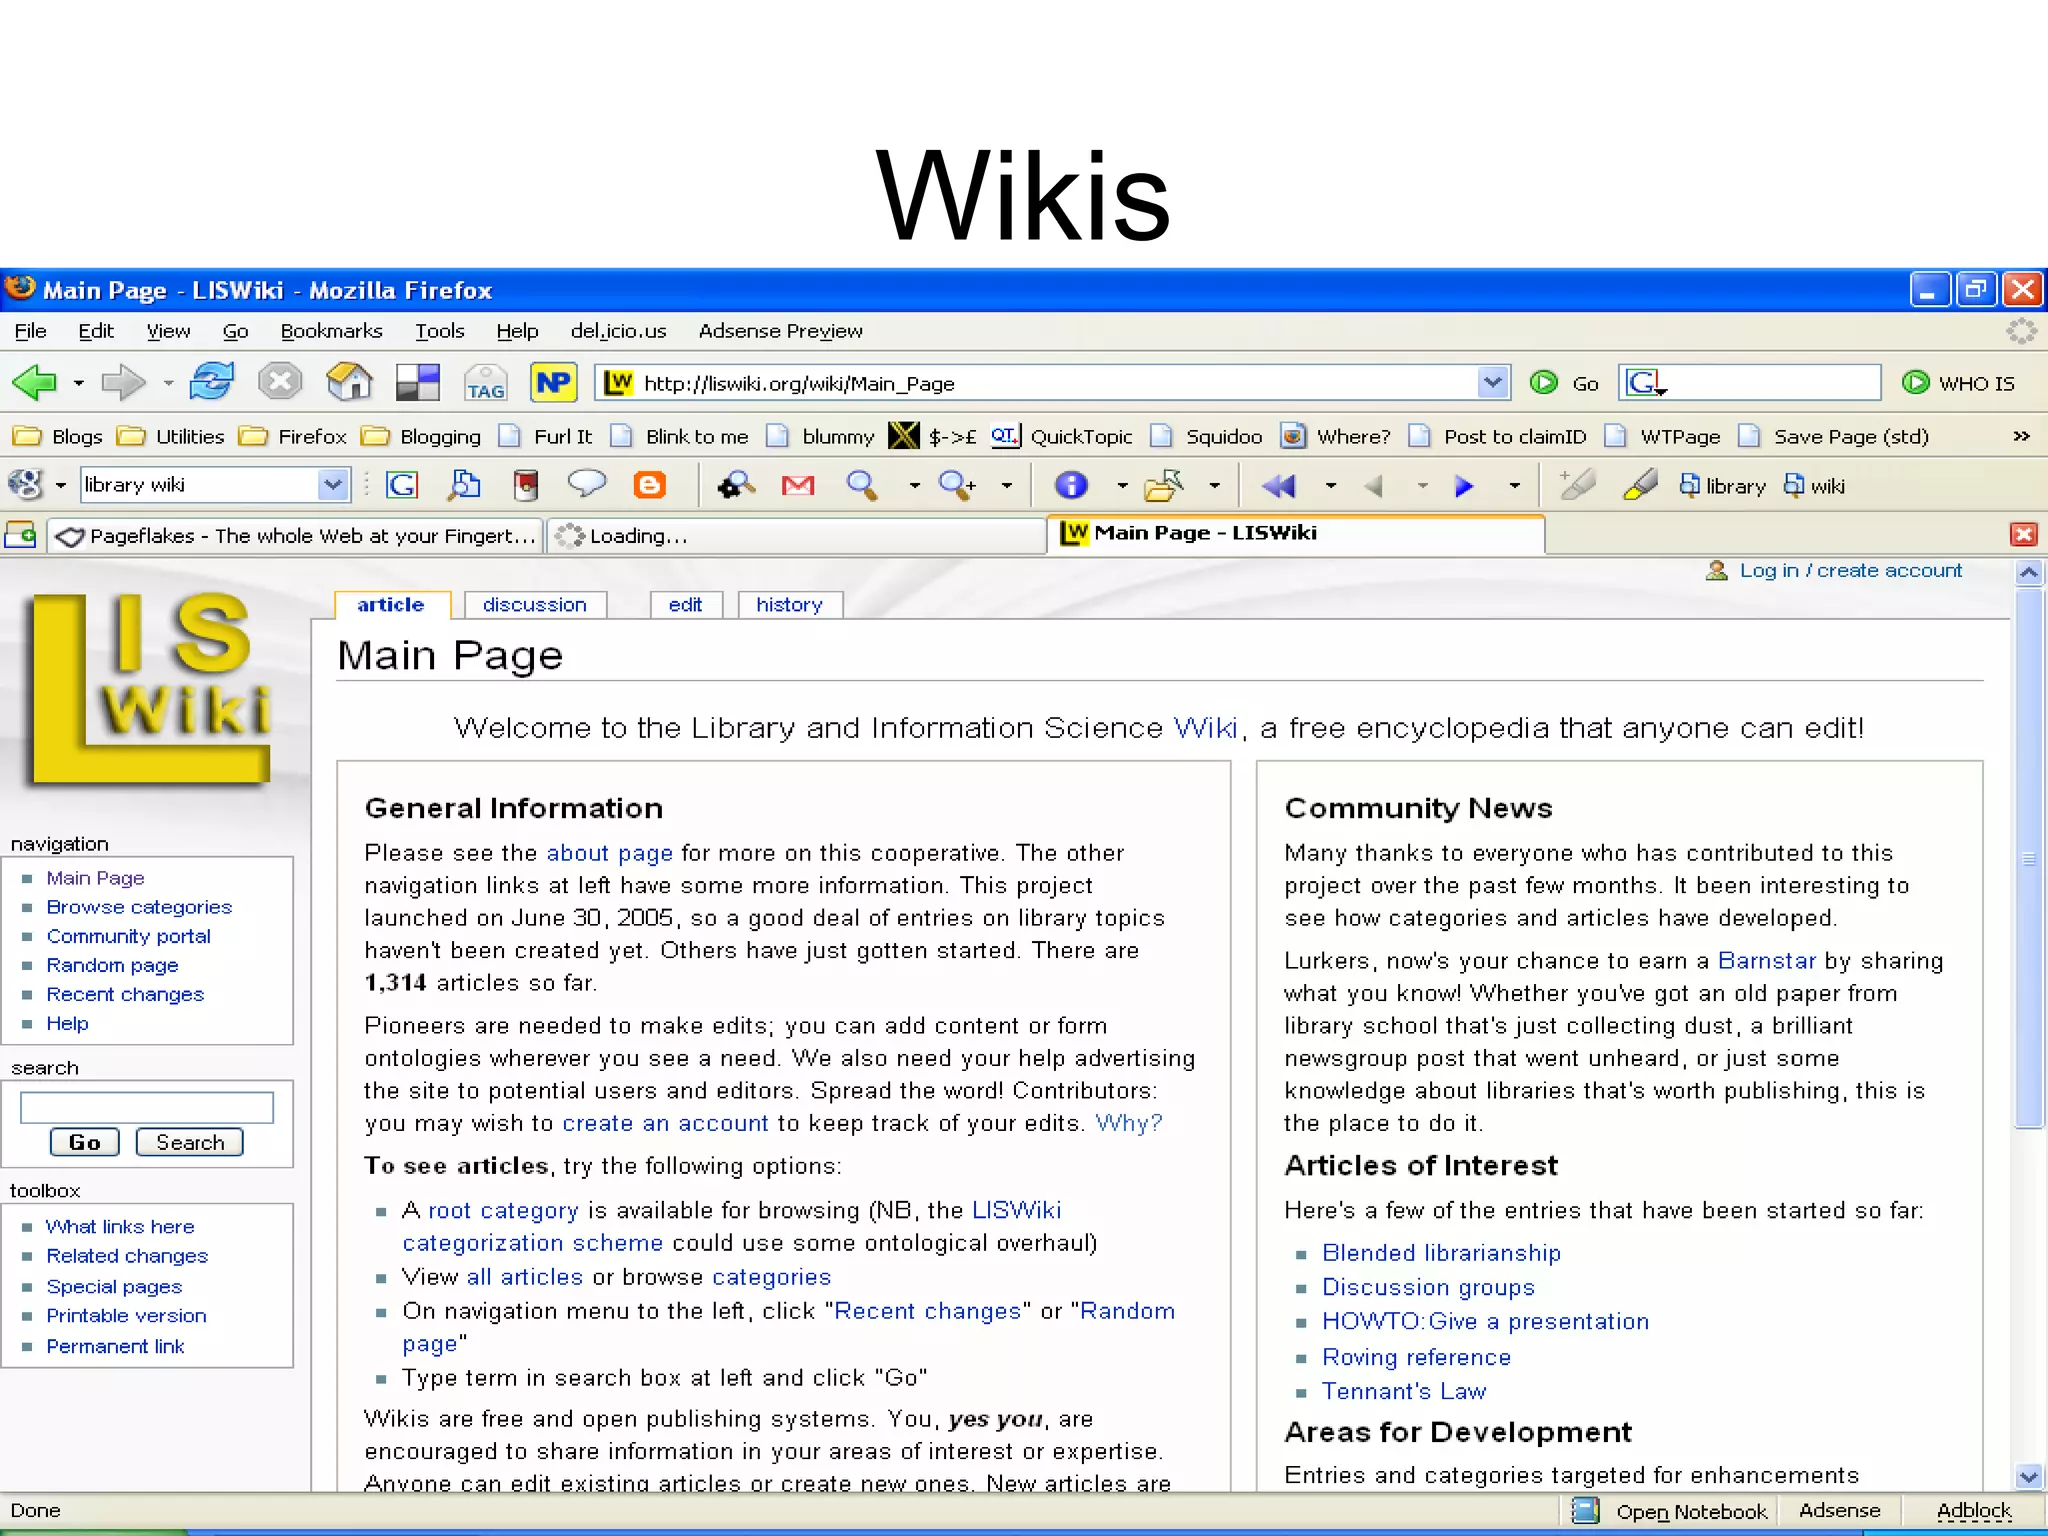Click the QuickTopic bookmark

(1062, 436)
